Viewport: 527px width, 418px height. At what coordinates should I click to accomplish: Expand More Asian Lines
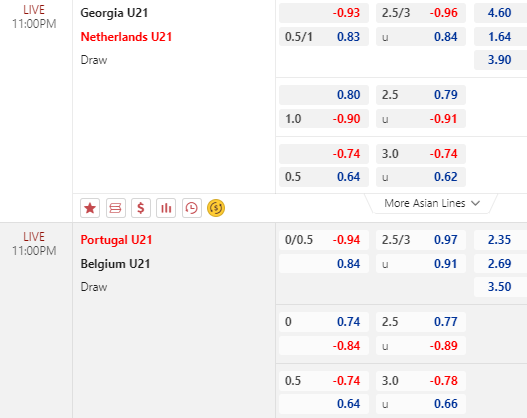coord(432,203)
